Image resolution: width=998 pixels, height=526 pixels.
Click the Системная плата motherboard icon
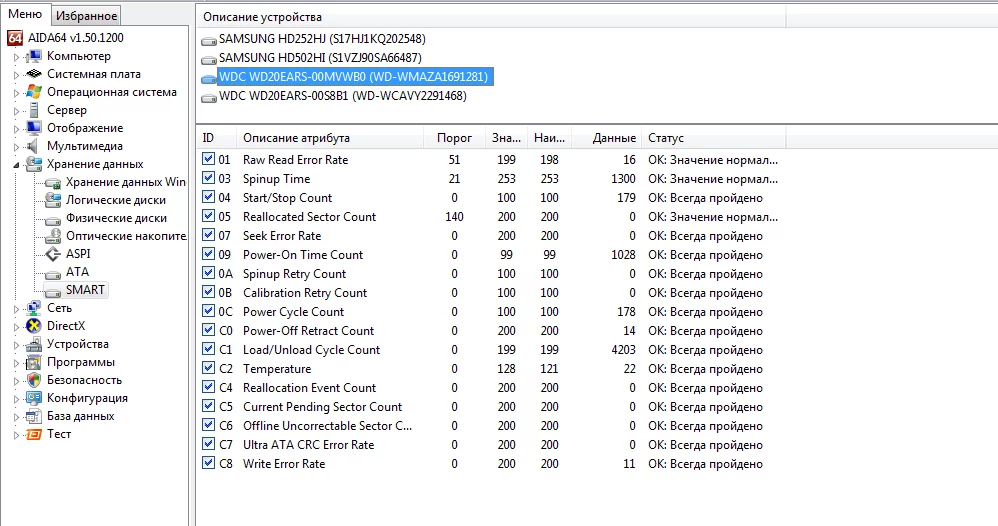coord(34,75)
